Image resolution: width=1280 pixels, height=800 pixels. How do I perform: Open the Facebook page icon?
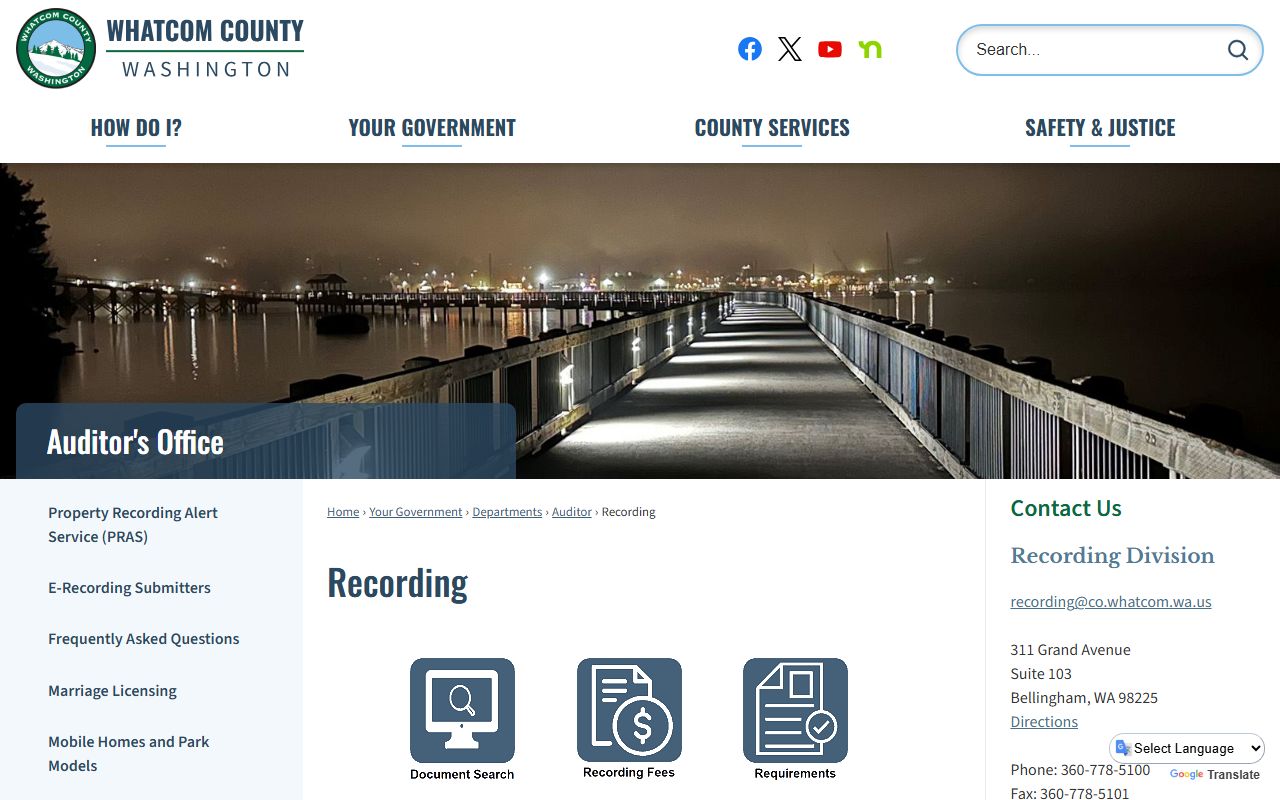[x=750, y=49]
